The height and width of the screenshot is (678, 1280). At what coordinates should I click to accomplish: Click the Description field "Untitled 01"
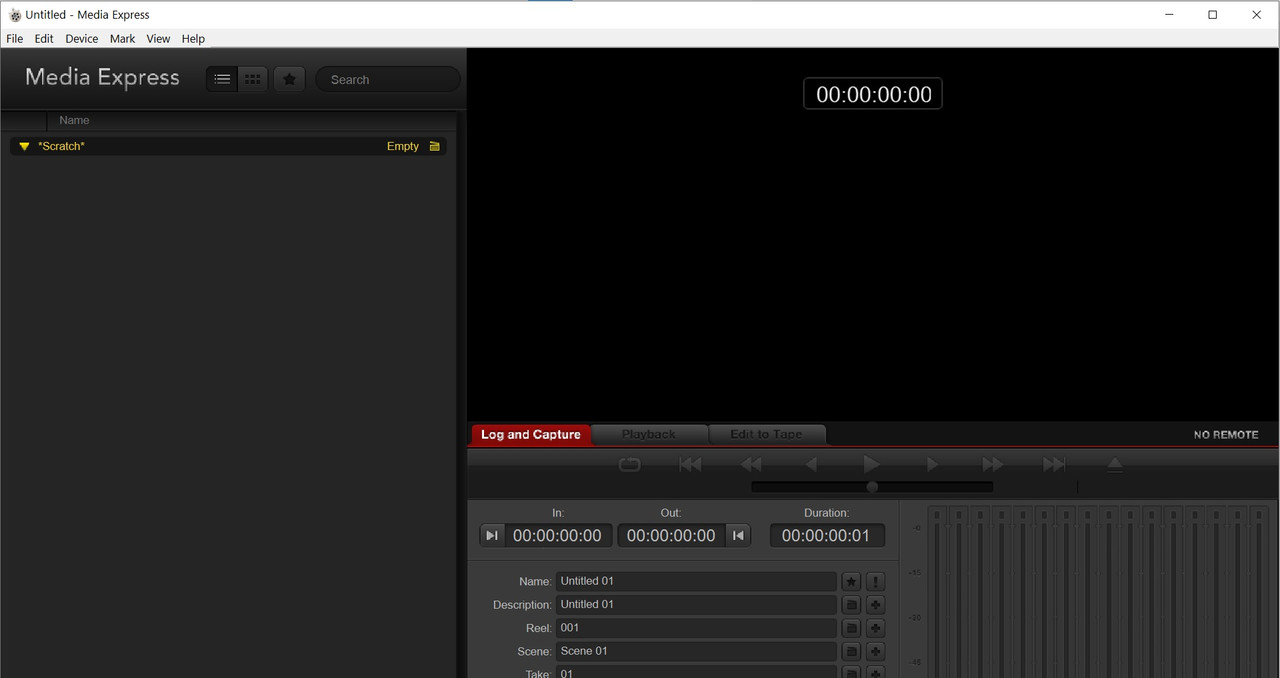point(696,604)
